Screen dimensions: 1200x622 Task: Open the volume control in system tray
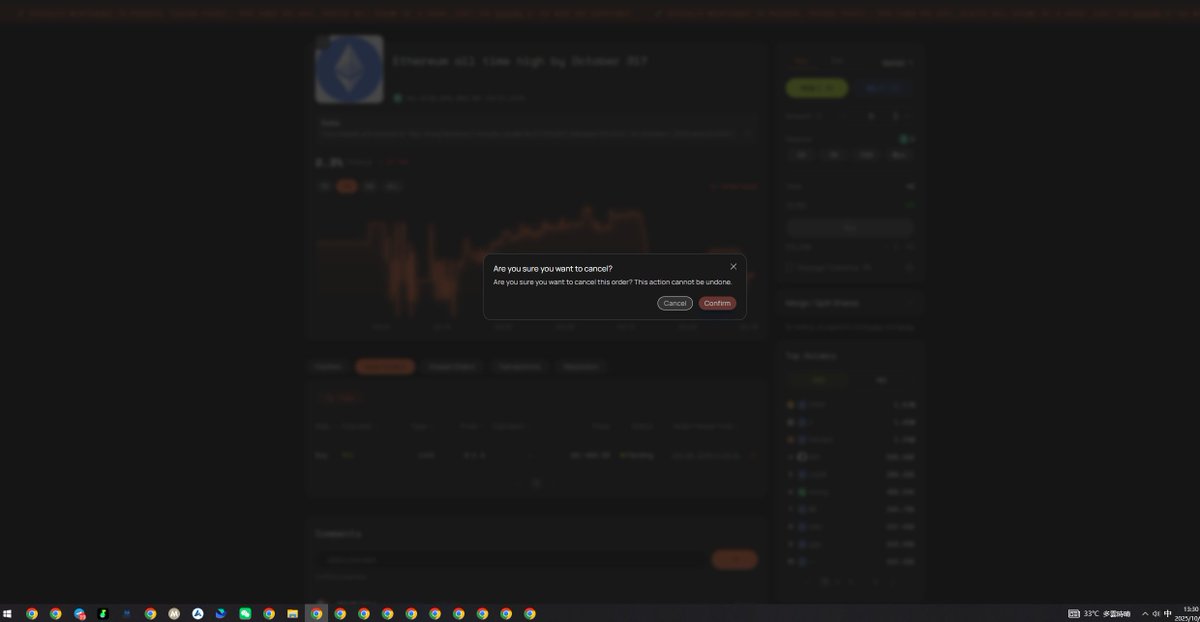[x=1156, y=613]
